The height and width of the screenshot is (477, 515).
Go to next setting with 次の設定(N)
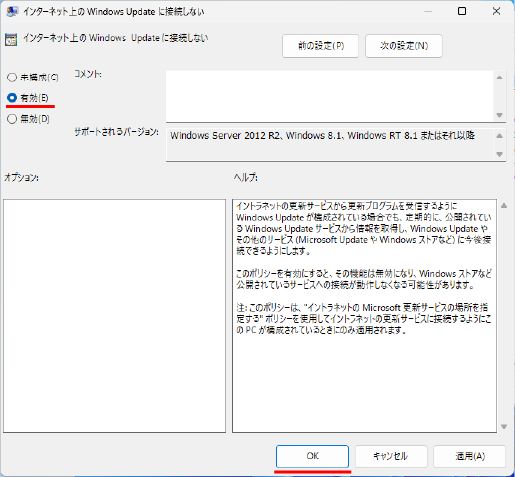click(x=404, y=46)
